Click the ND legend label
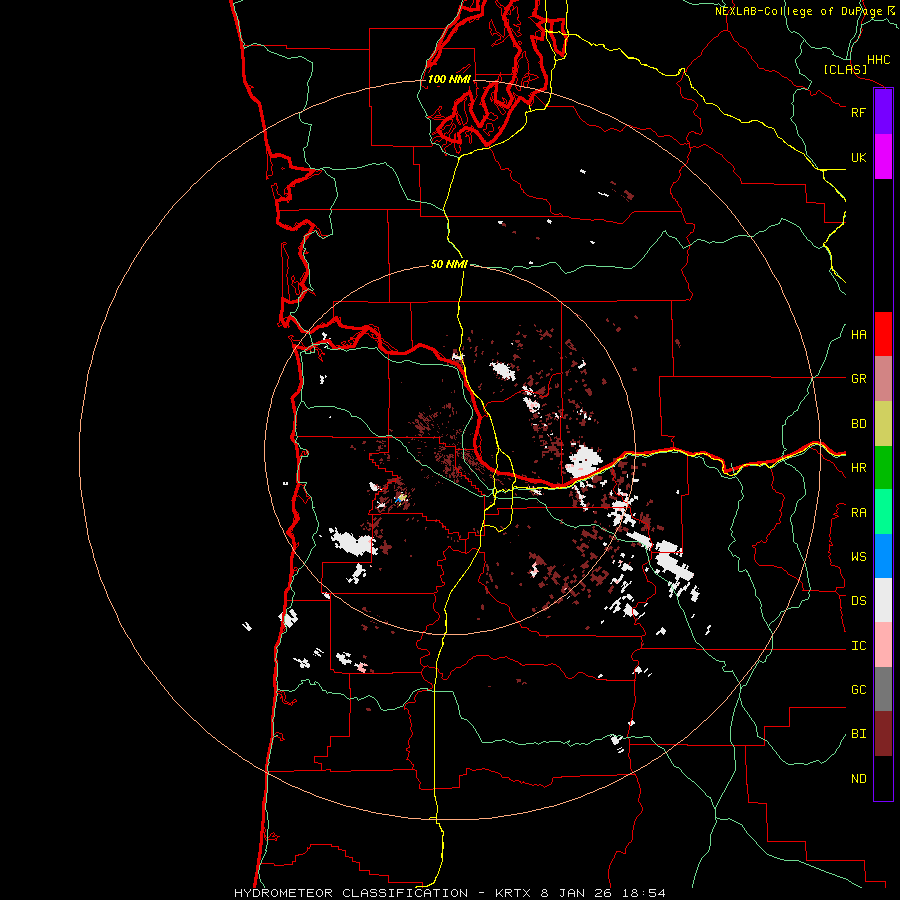Screen dimensions: 900x900 (858, 779)
